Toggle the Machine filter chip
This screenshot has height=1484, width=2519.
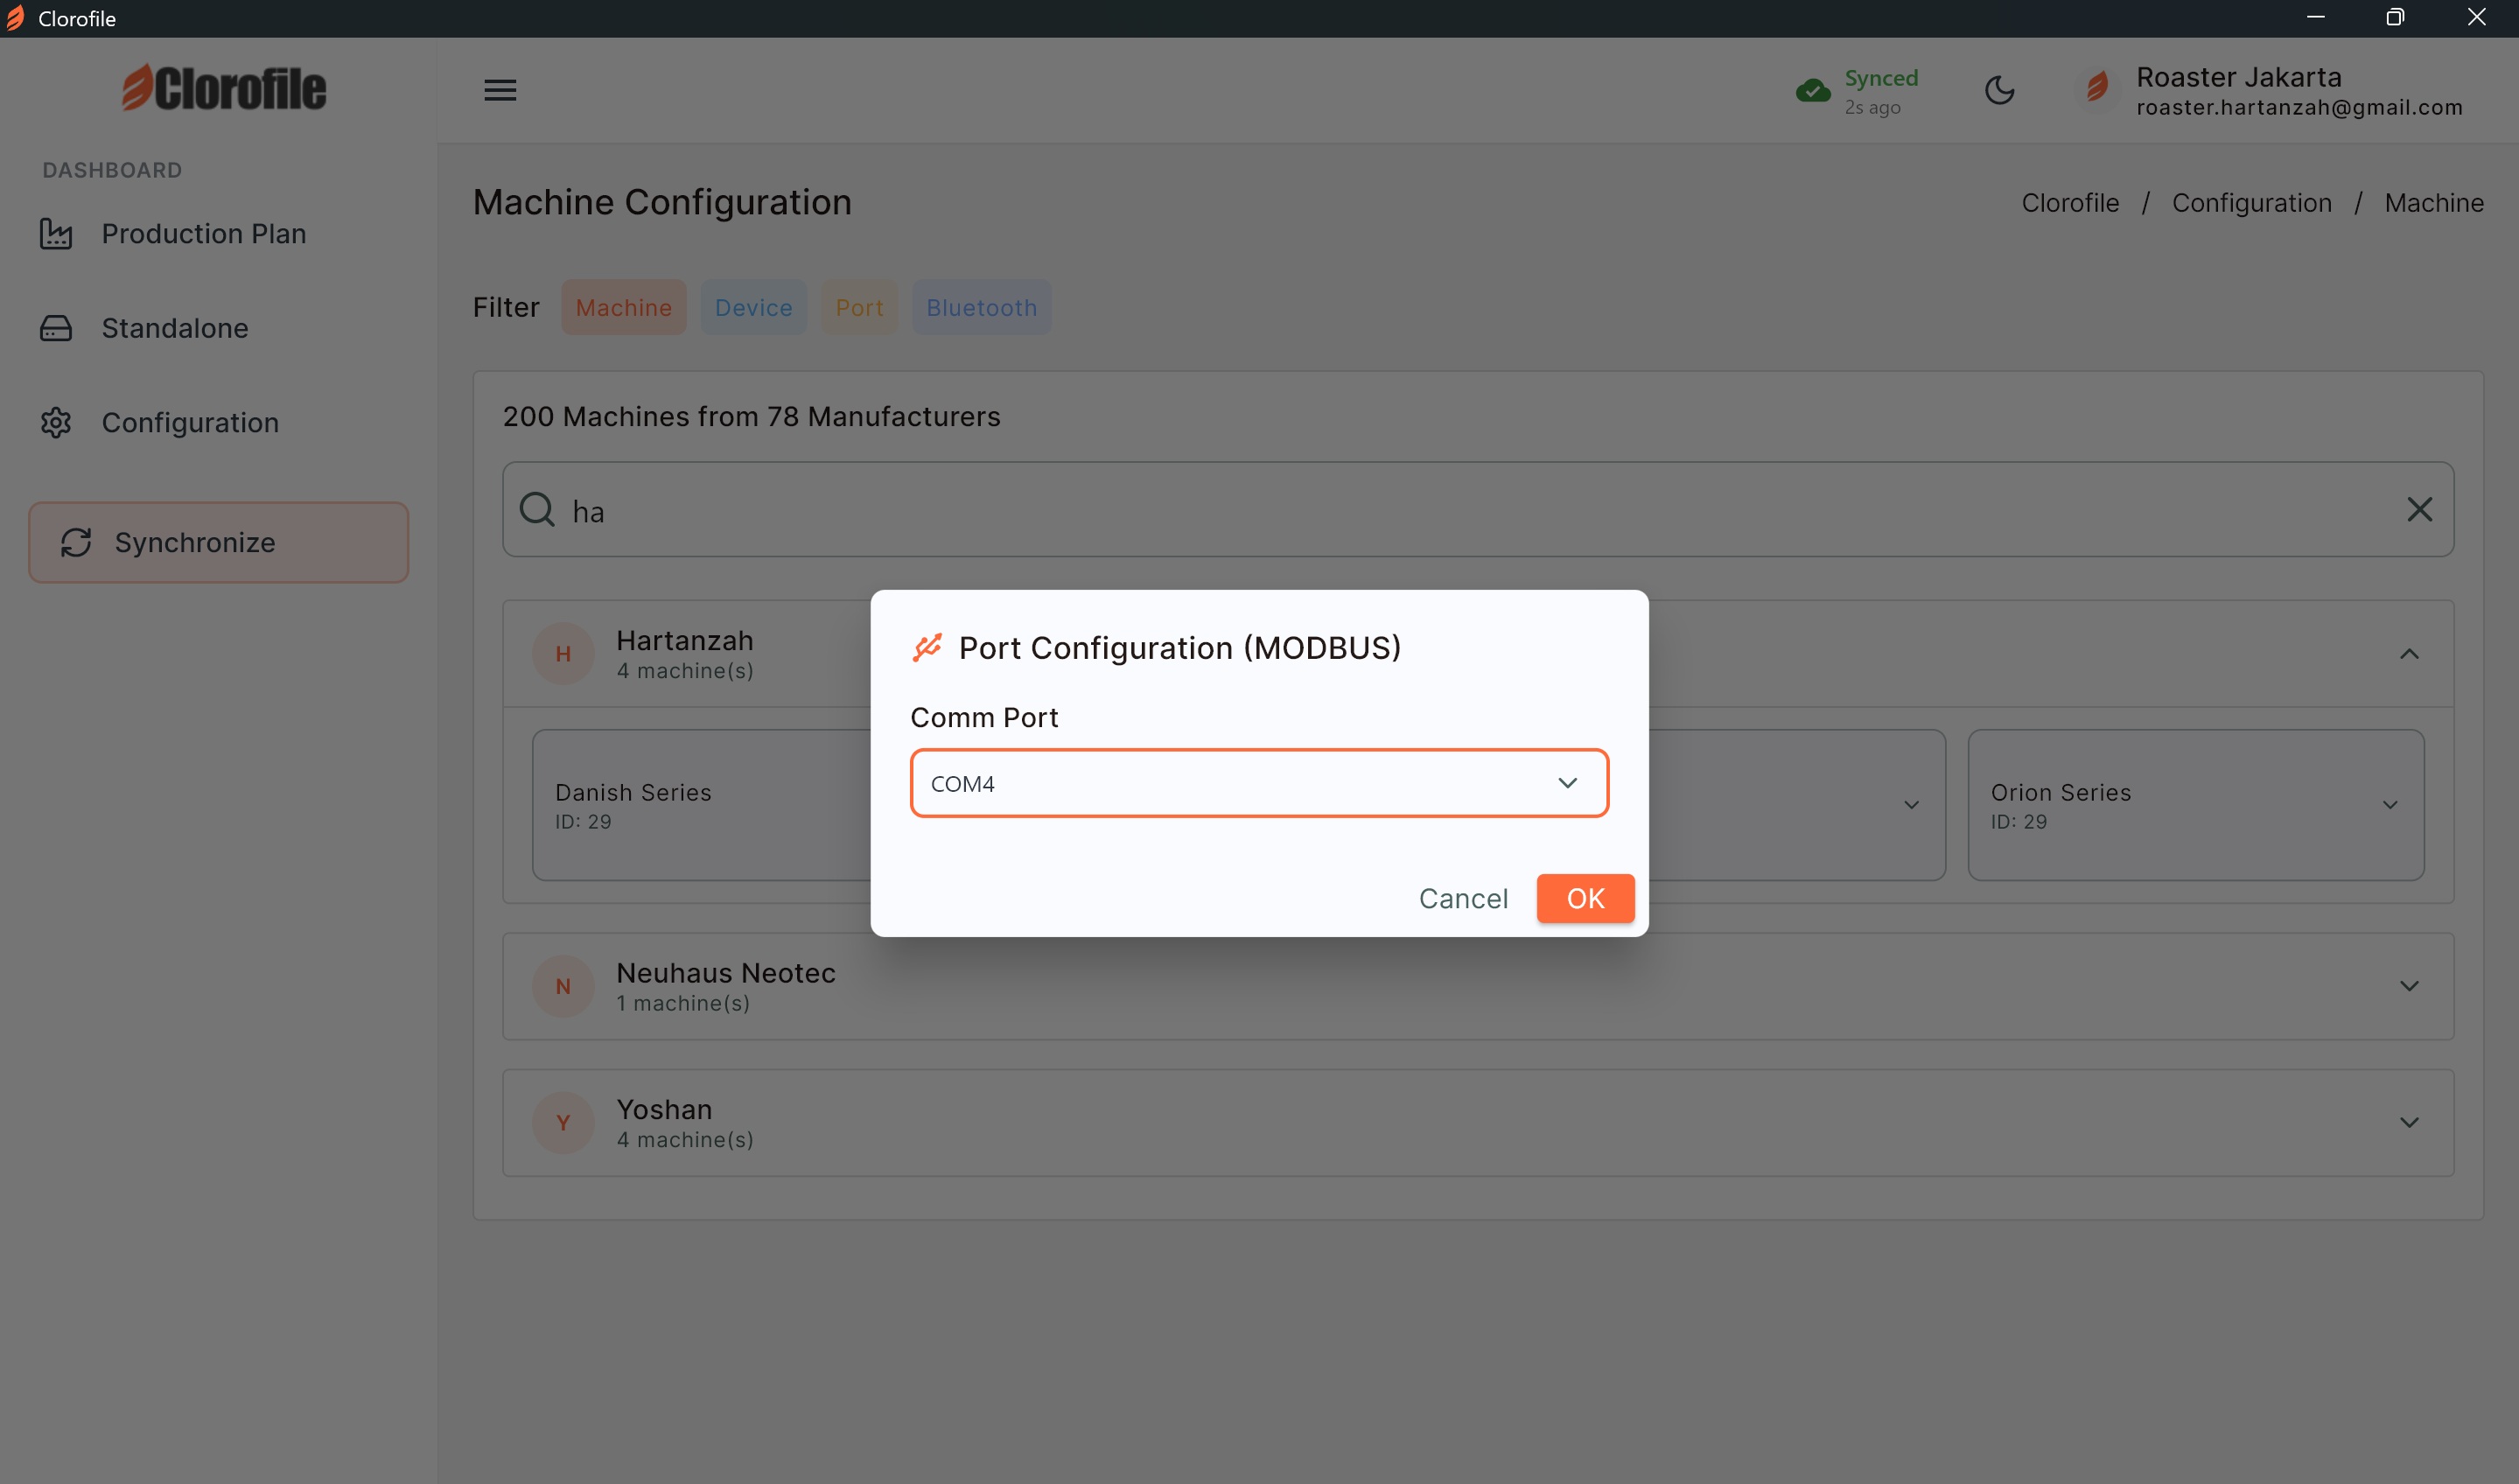click(623, 308)
